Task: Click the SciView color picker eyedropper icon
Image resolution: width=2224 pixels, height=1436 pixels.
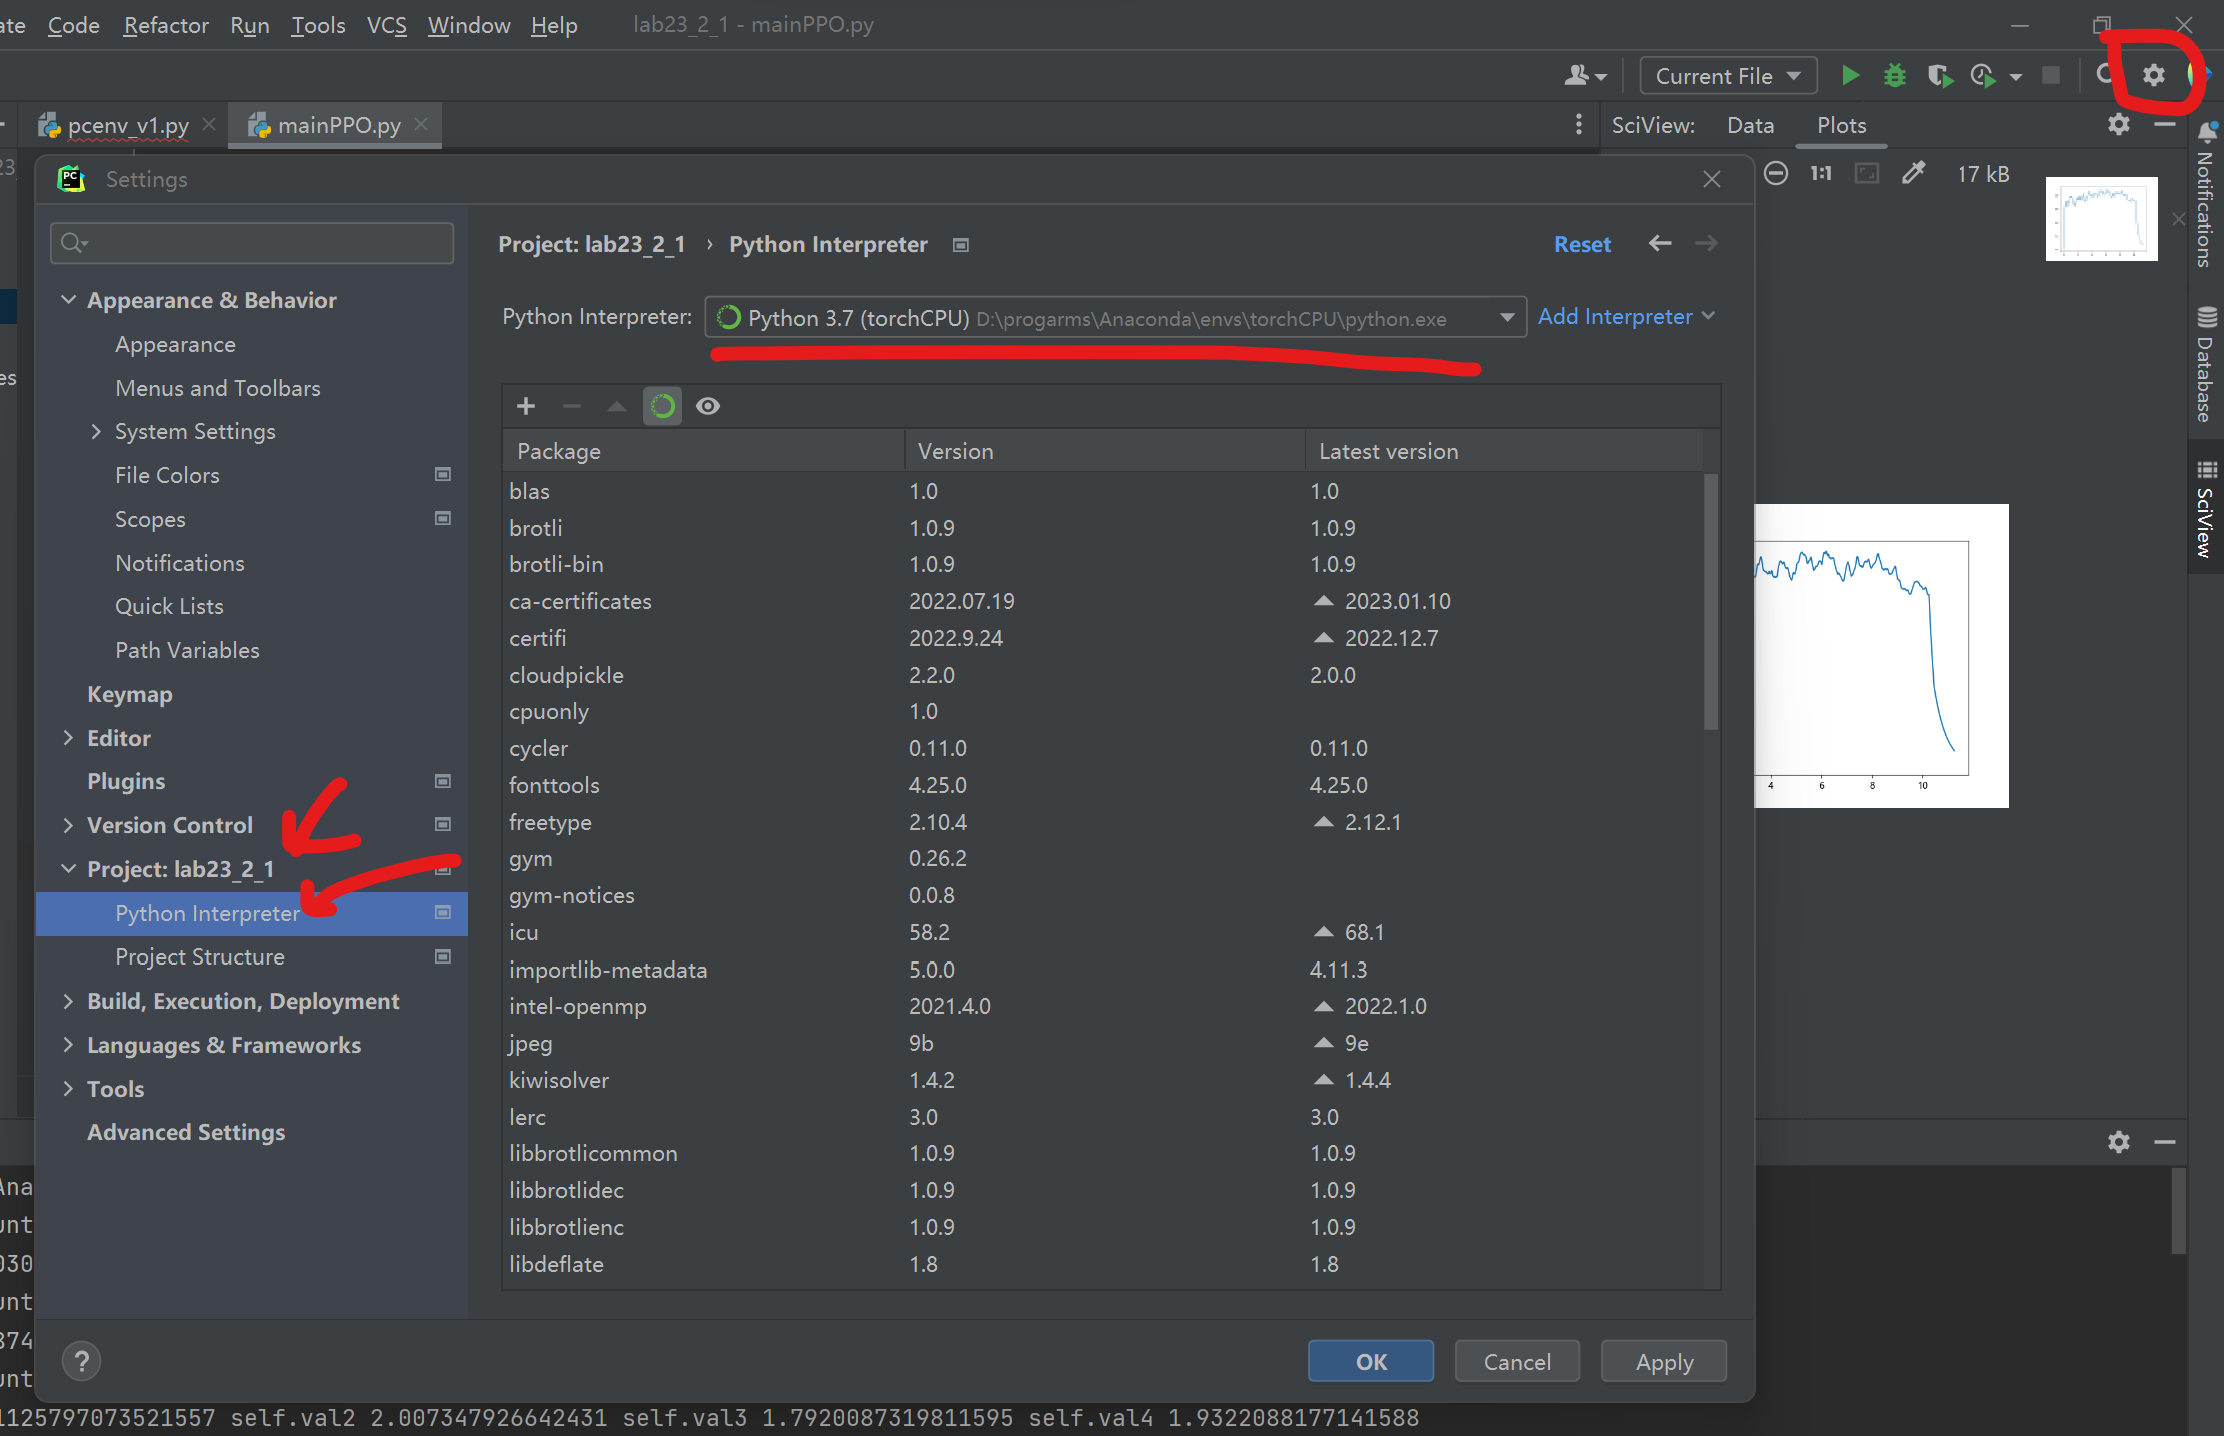Action: tap(1913, 174)
